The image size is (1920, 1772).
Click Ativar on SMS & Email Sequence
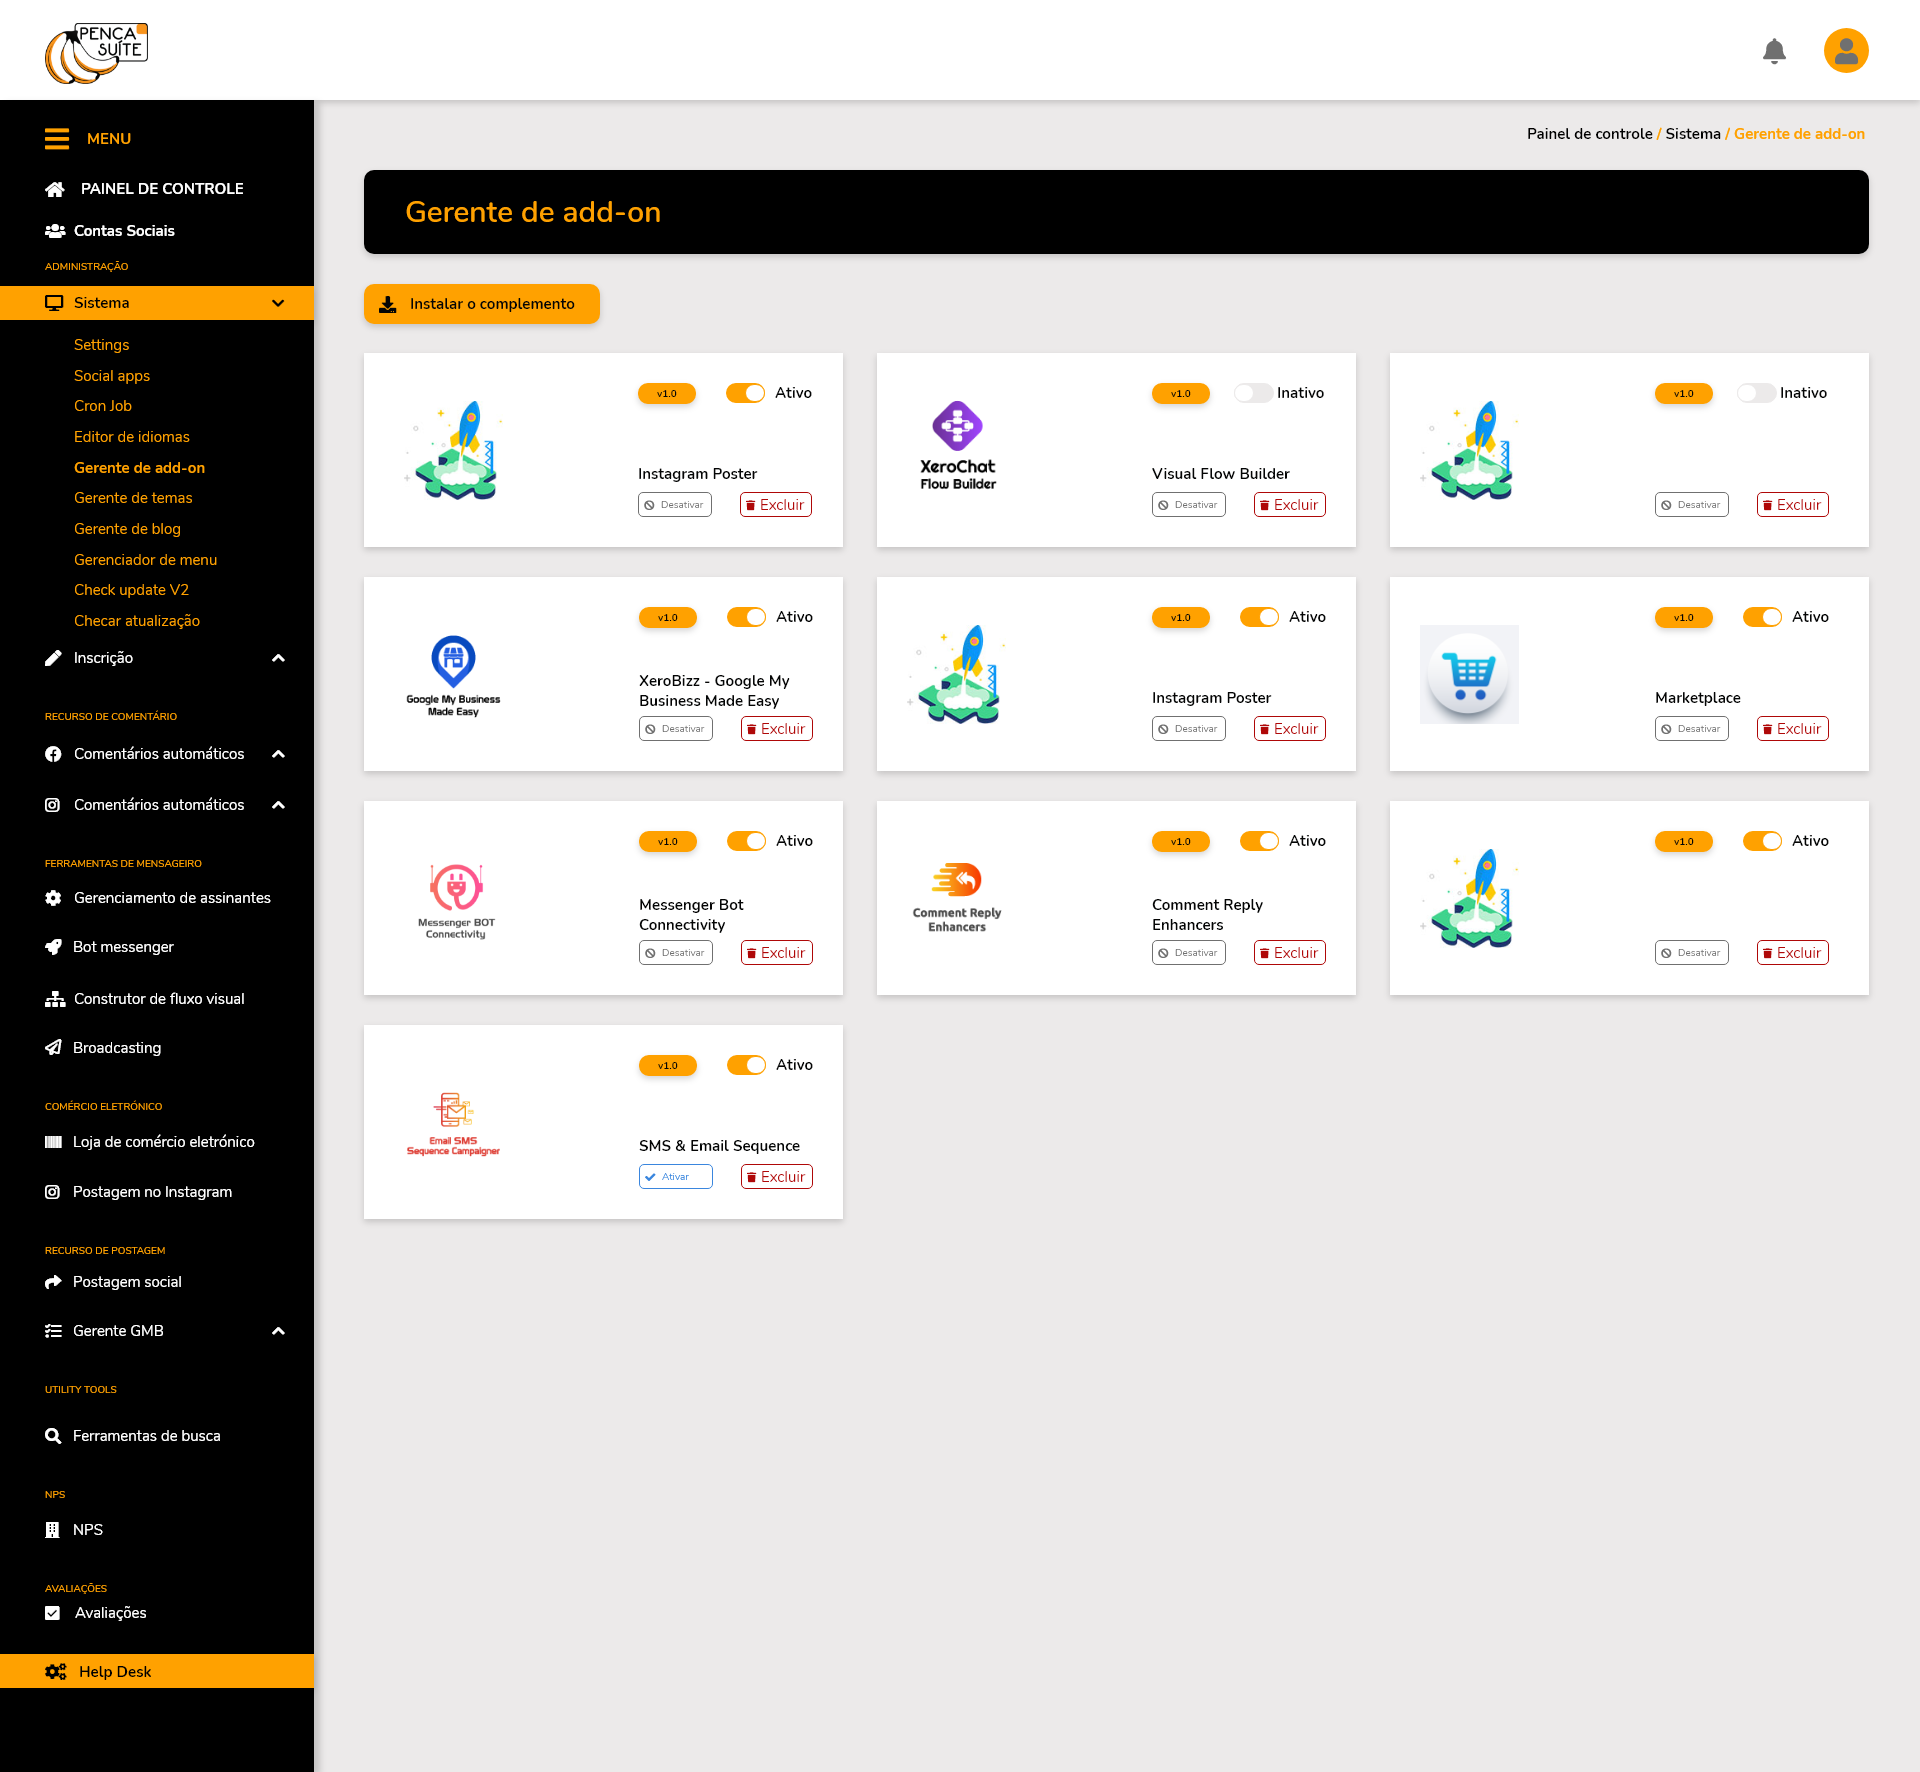(676, 1177)
